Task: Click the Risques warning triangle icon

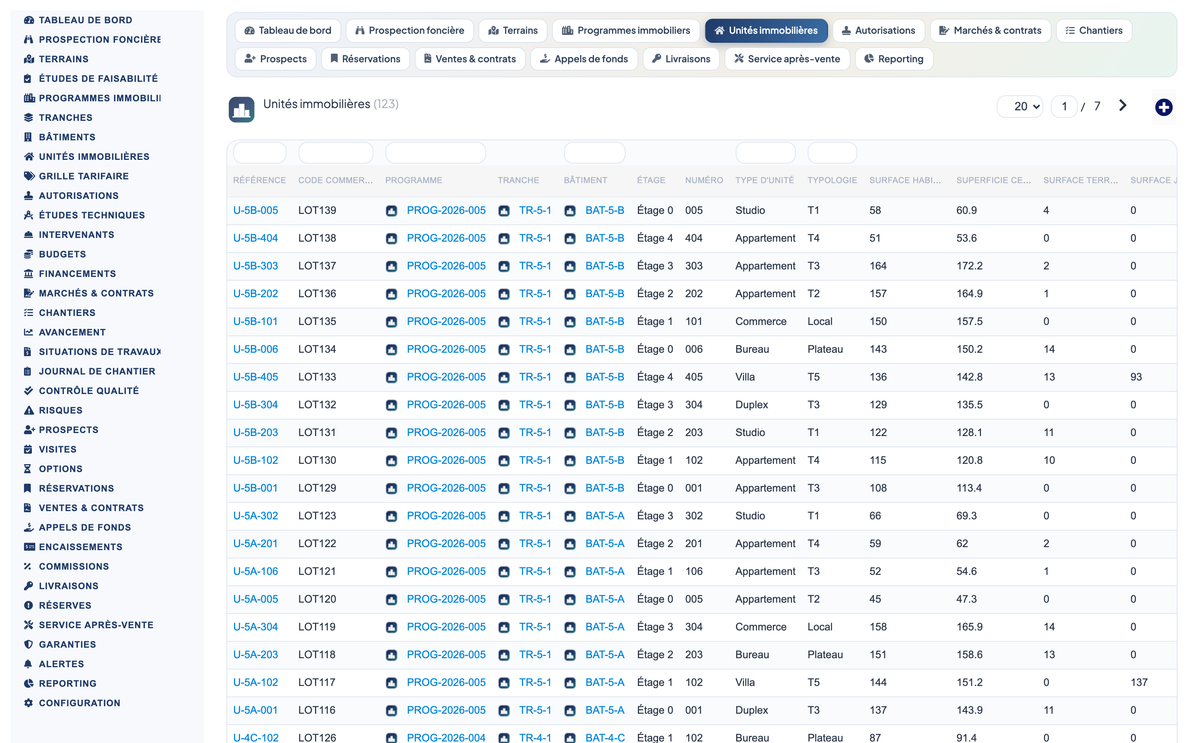Action: tap(29, 410)
